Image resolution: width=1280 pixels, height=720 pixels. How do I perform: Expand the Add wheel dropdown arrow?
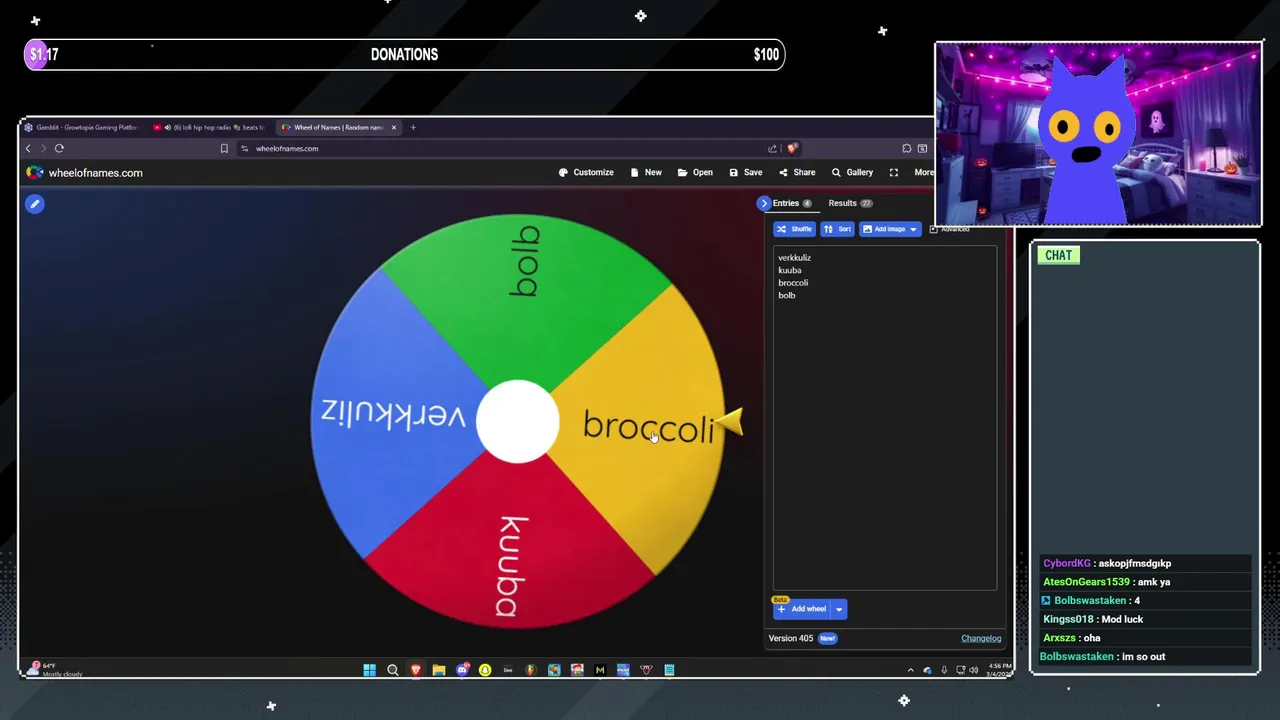tap(839, 609)
